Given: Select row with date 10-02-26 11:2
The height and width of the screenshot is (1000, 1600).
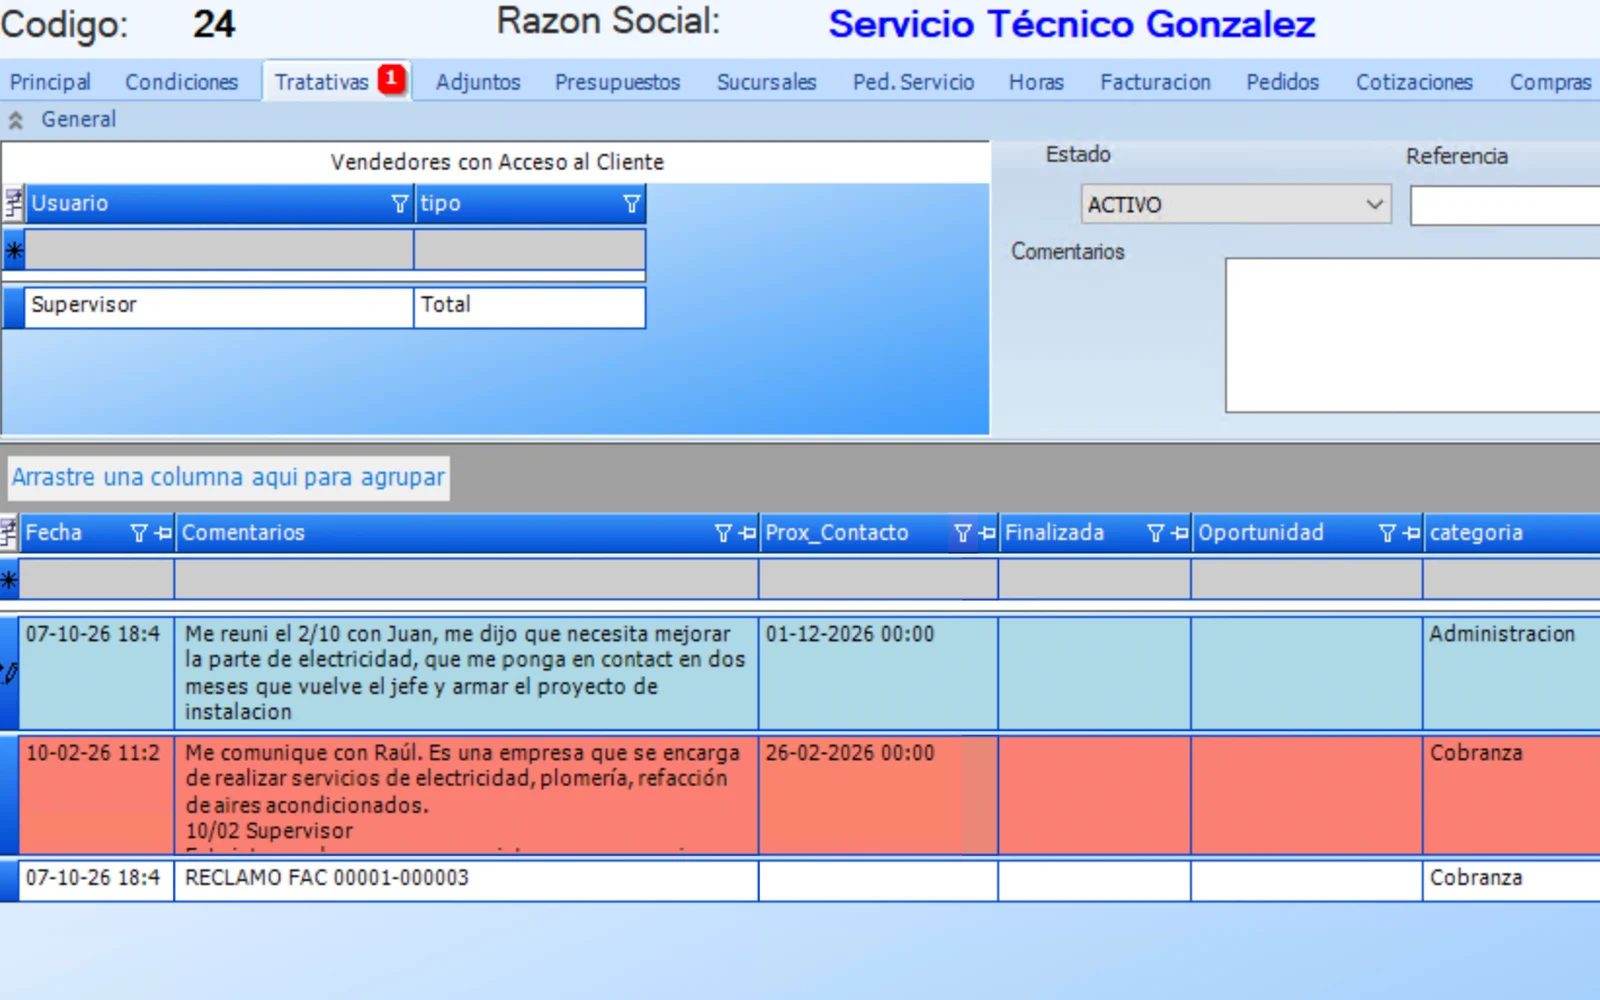Looking at the screenshot, I should pyautogui.click(x=97, y=795).
